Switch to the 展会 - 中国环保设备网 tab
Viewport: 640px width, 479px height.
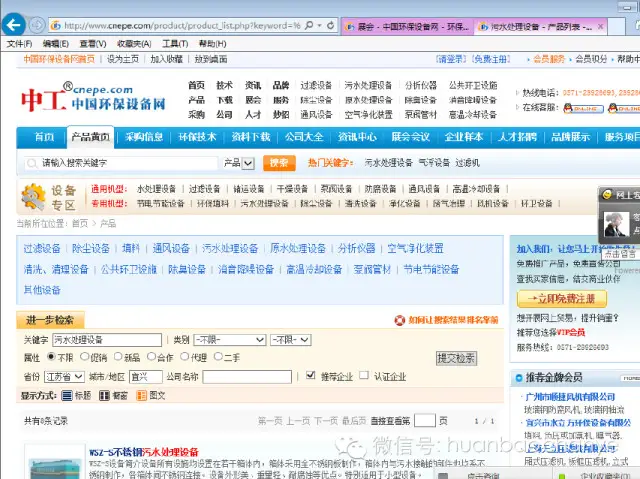coord(407,27)
